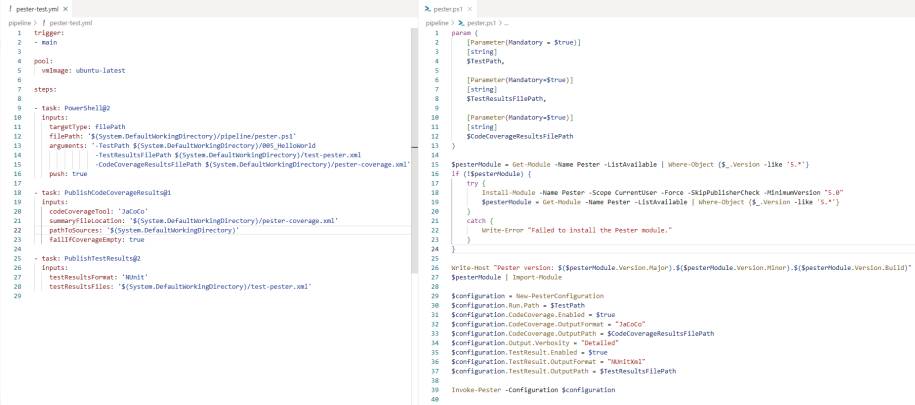915x405 pixels.
Task: Open the pipeline breadcrumb in right editor
Action: click(x=436, y=23)
